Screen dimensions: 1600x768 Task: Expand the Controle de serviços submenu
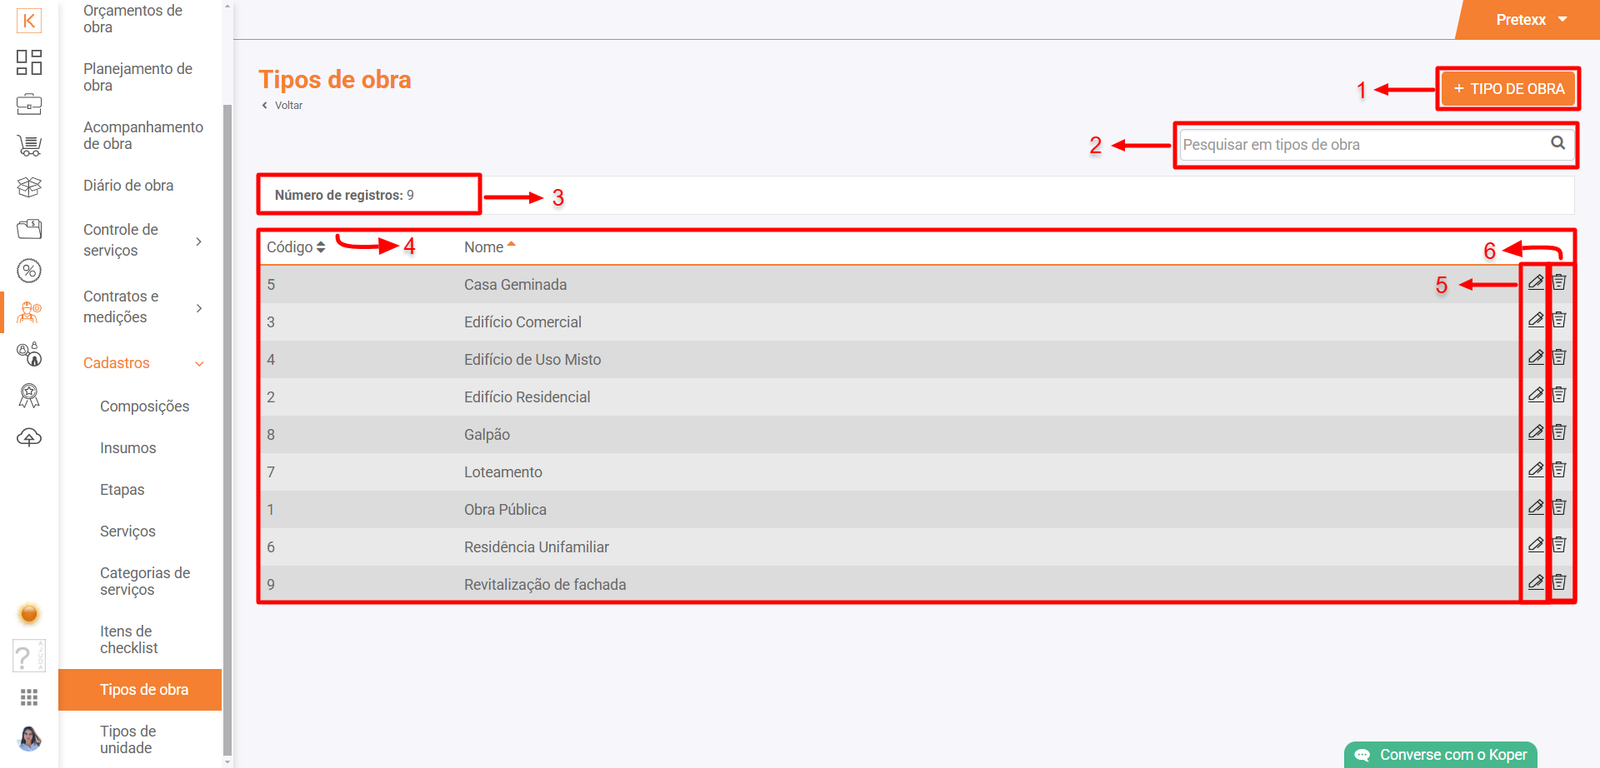coord(199,241)
